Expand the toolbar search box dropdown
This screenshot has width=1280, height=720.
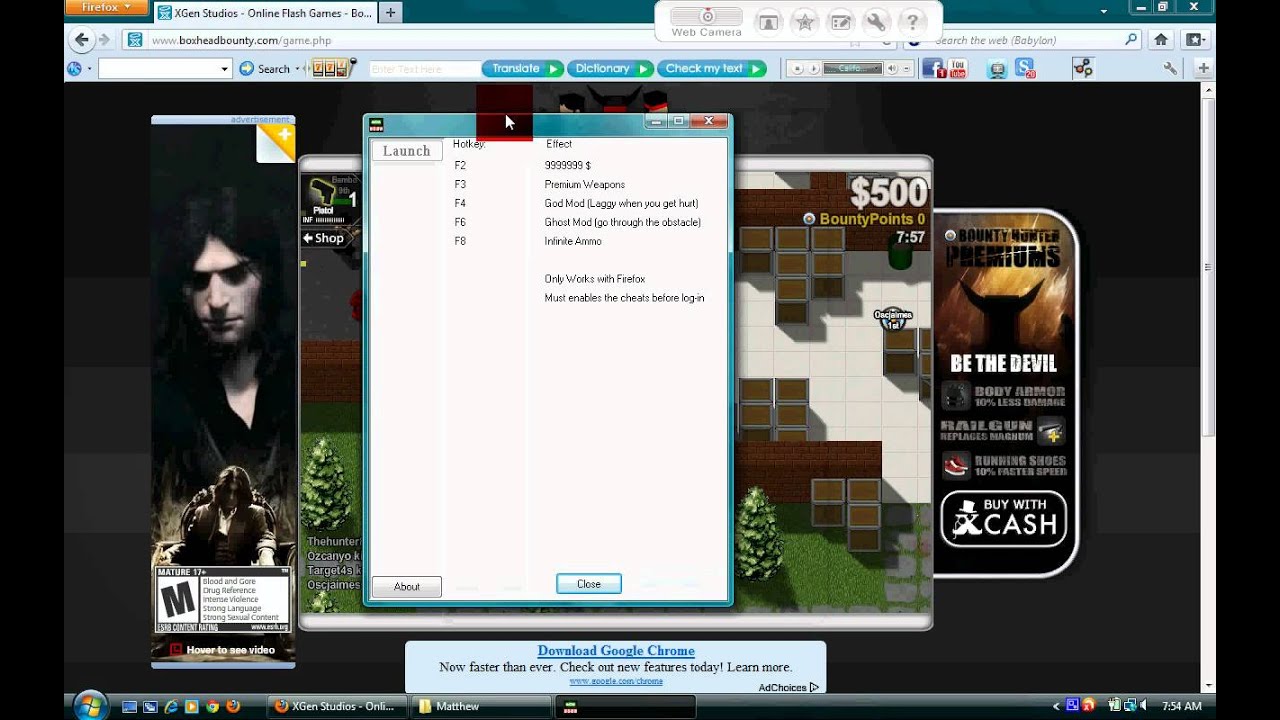tap(225, 68)
